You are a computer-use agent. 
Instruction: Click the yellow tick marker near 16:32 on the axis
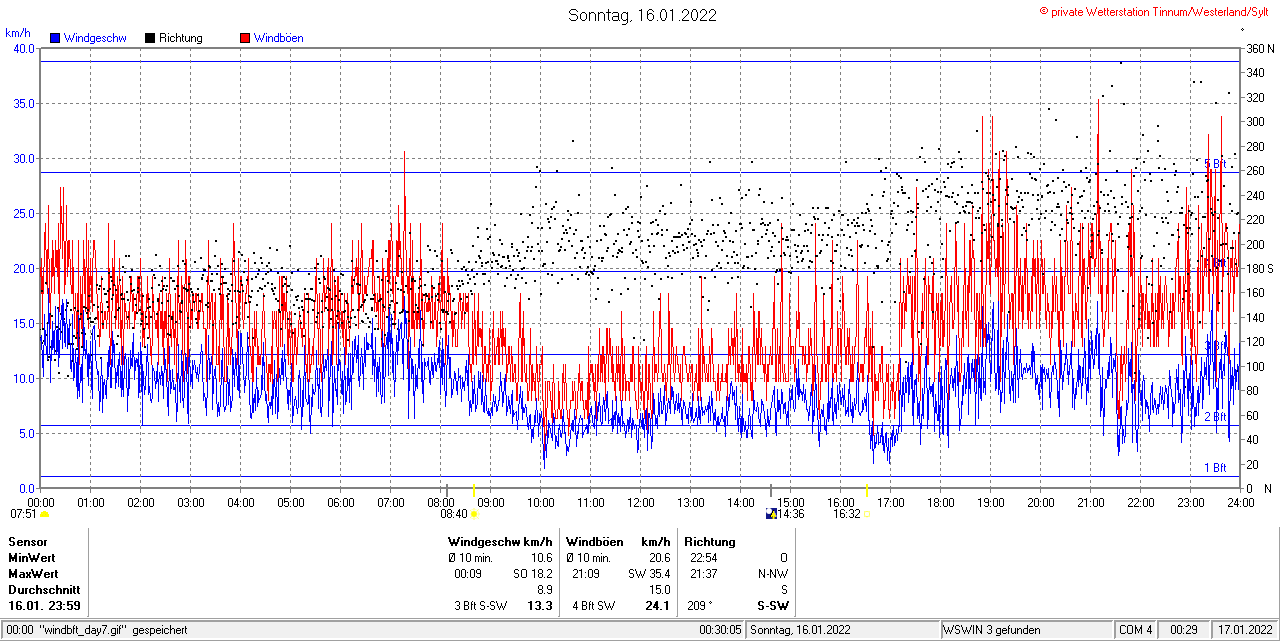(866, 490)
